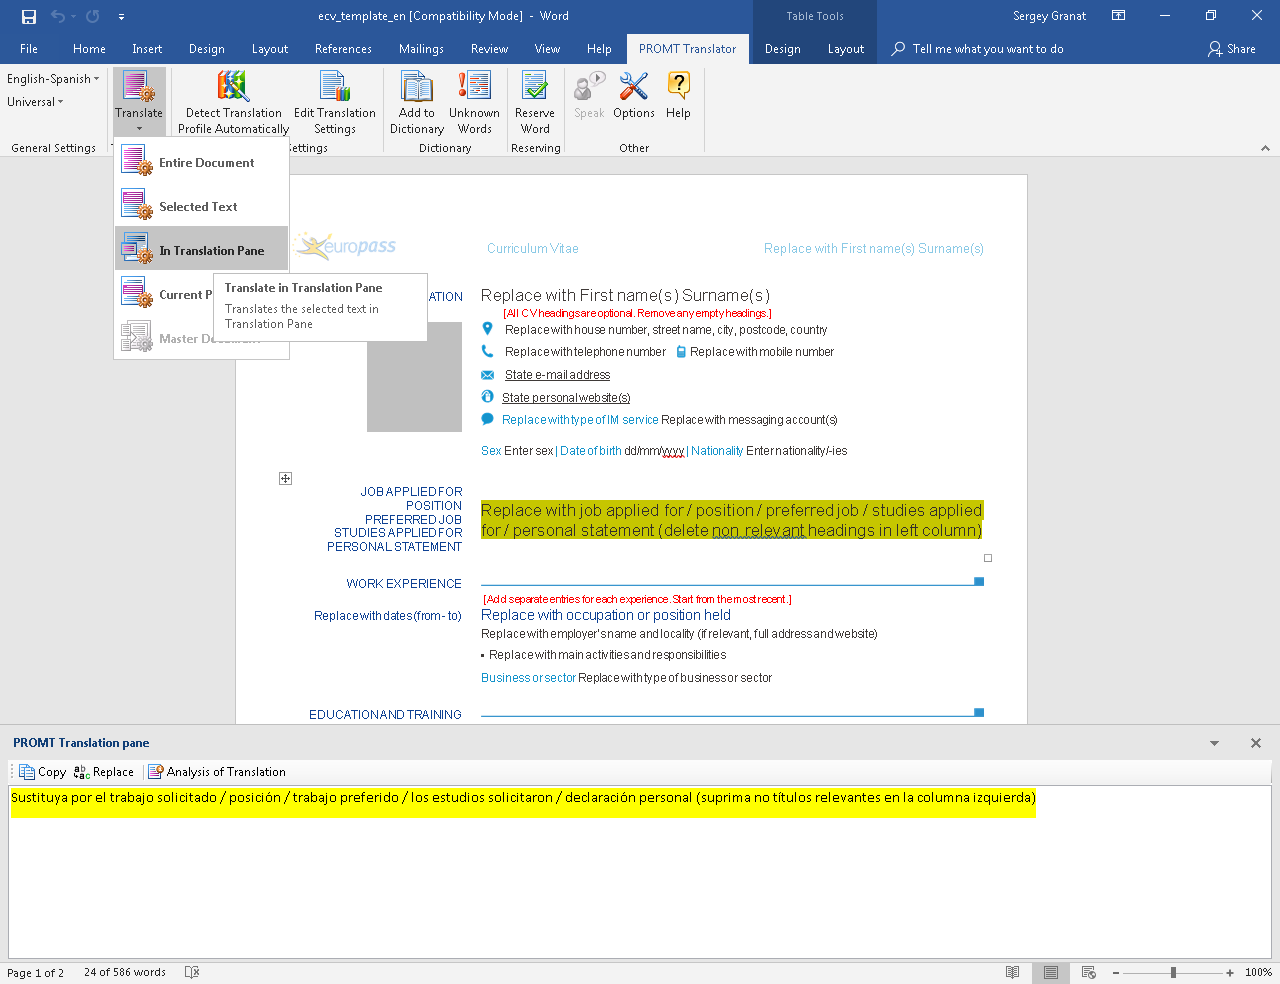1280x984 pixels.
Task: Click the WORK EXPERIENCE heading
Action: (x=404, y=584)
